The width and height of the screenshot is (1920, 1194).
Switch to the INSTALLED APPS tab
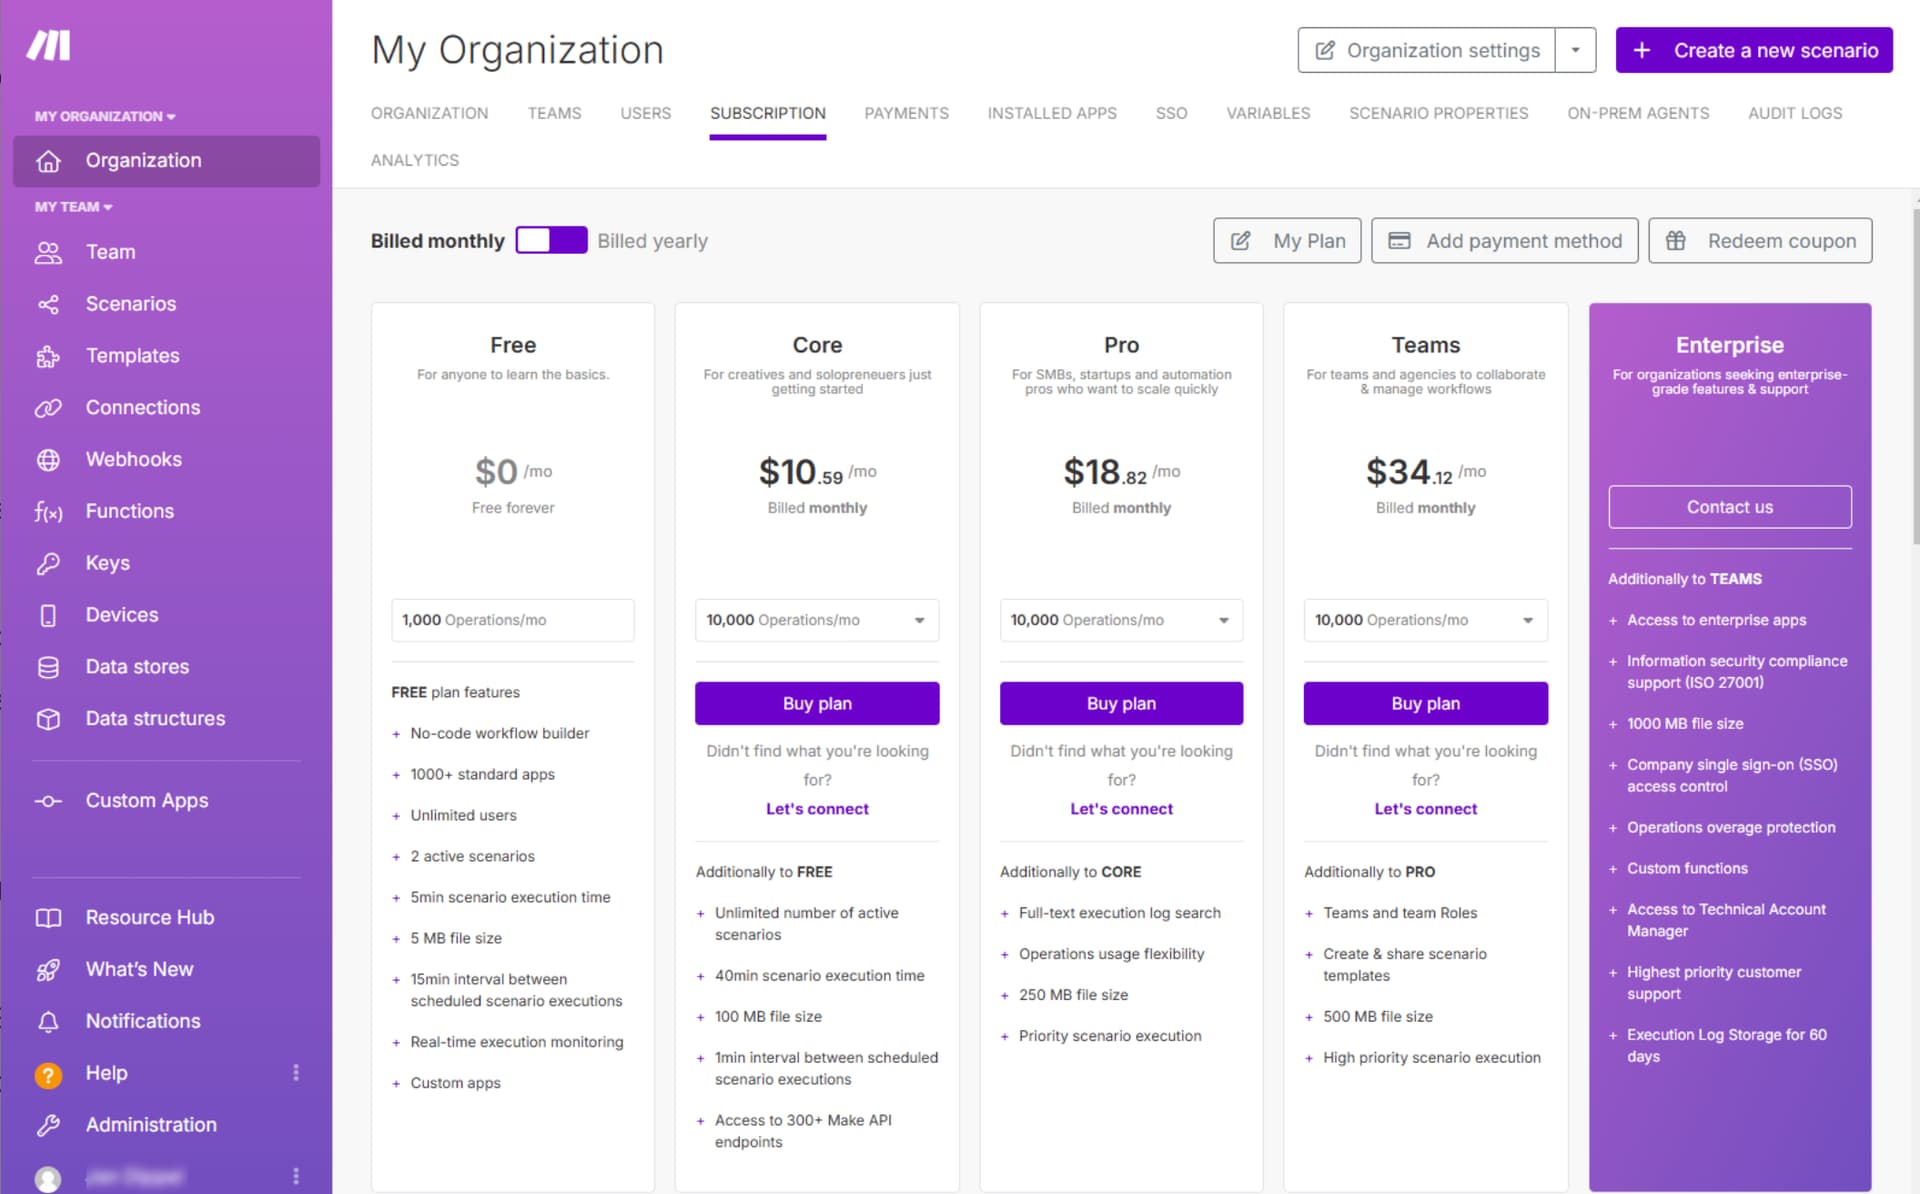(x=1052, y=113)
